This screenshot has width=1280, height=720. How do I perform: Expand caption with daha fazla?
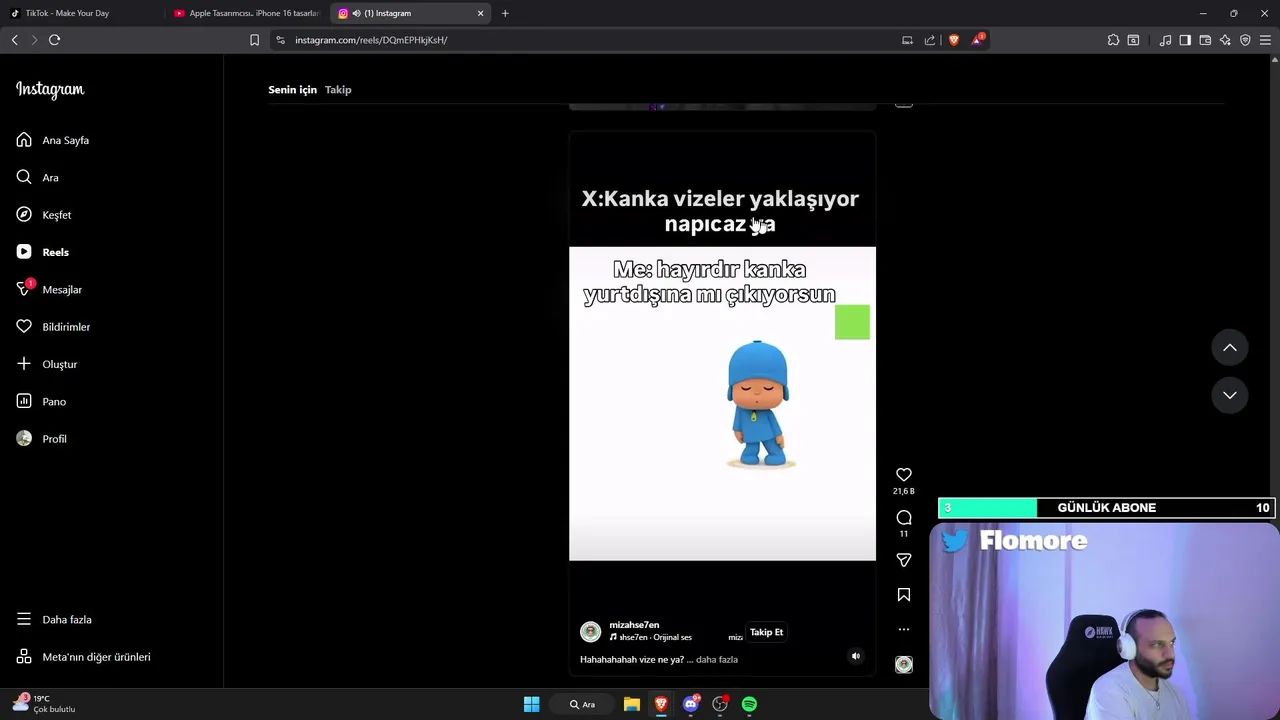pyautogui.click(x=717, y=660)
